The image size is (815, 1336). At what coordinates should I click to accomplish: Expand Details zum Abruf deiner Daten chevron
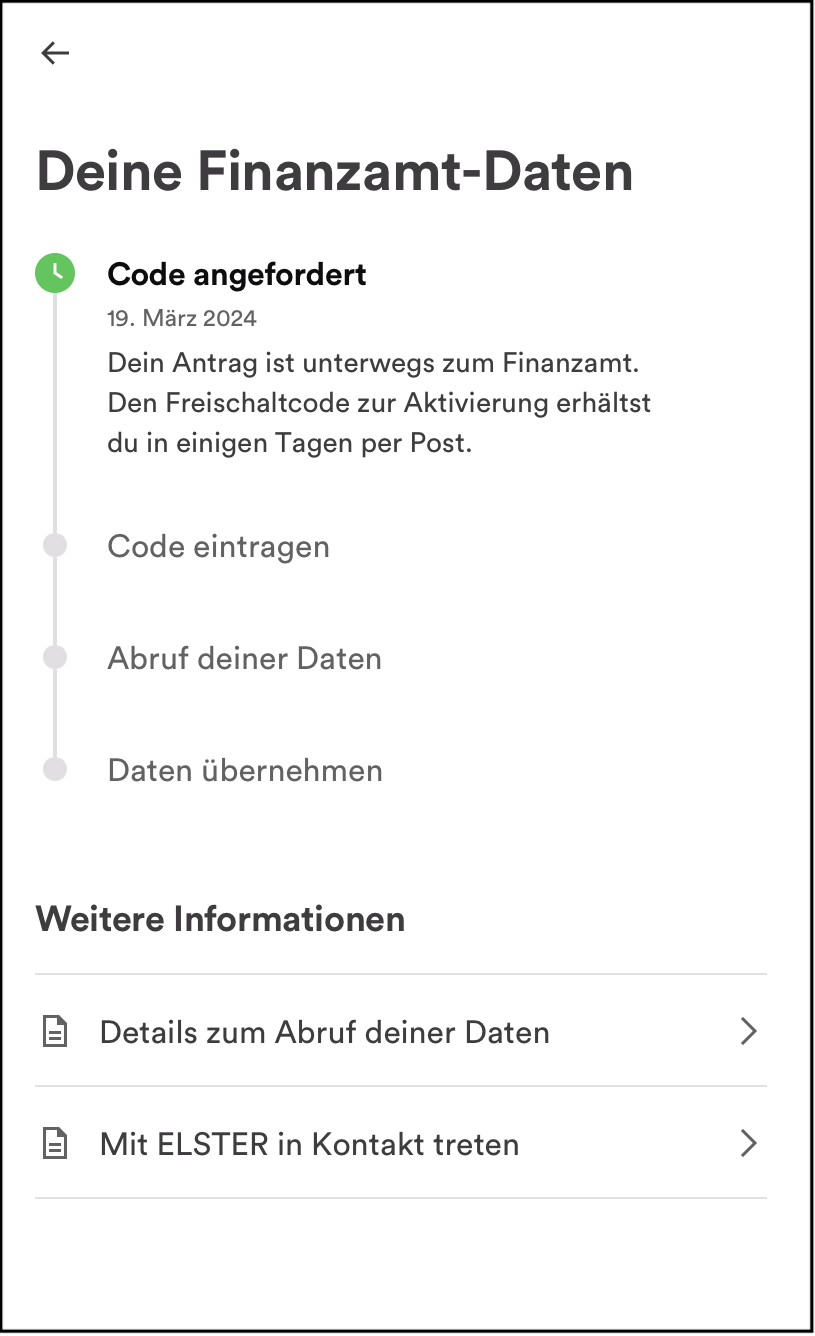point(748,1032)
